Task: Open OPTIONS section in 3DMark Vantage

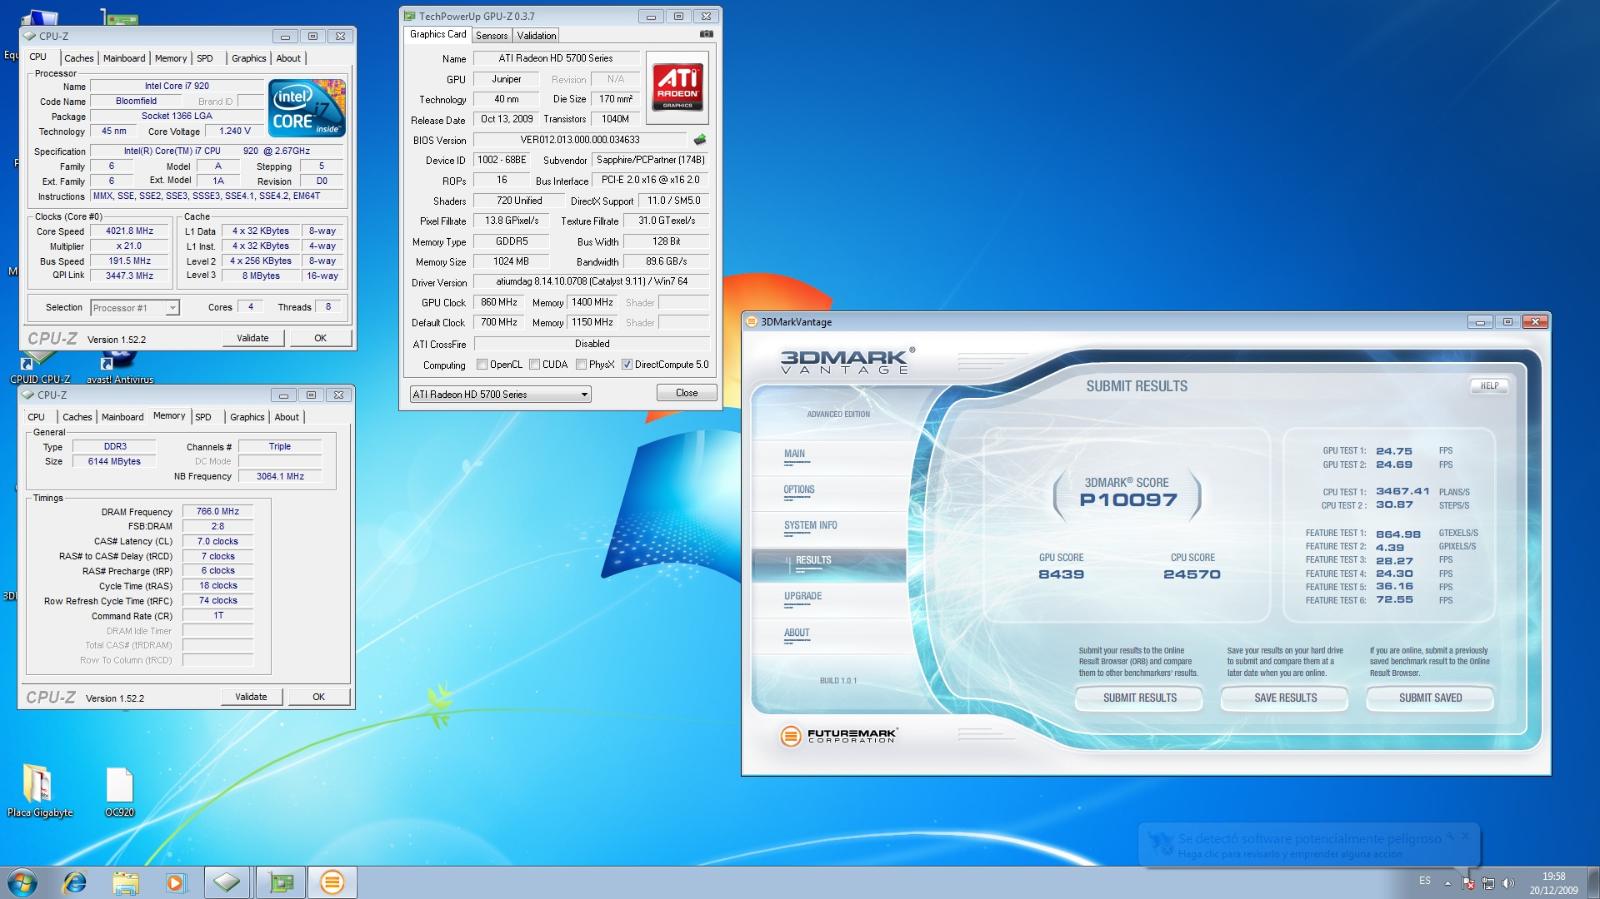Action: 799,490
